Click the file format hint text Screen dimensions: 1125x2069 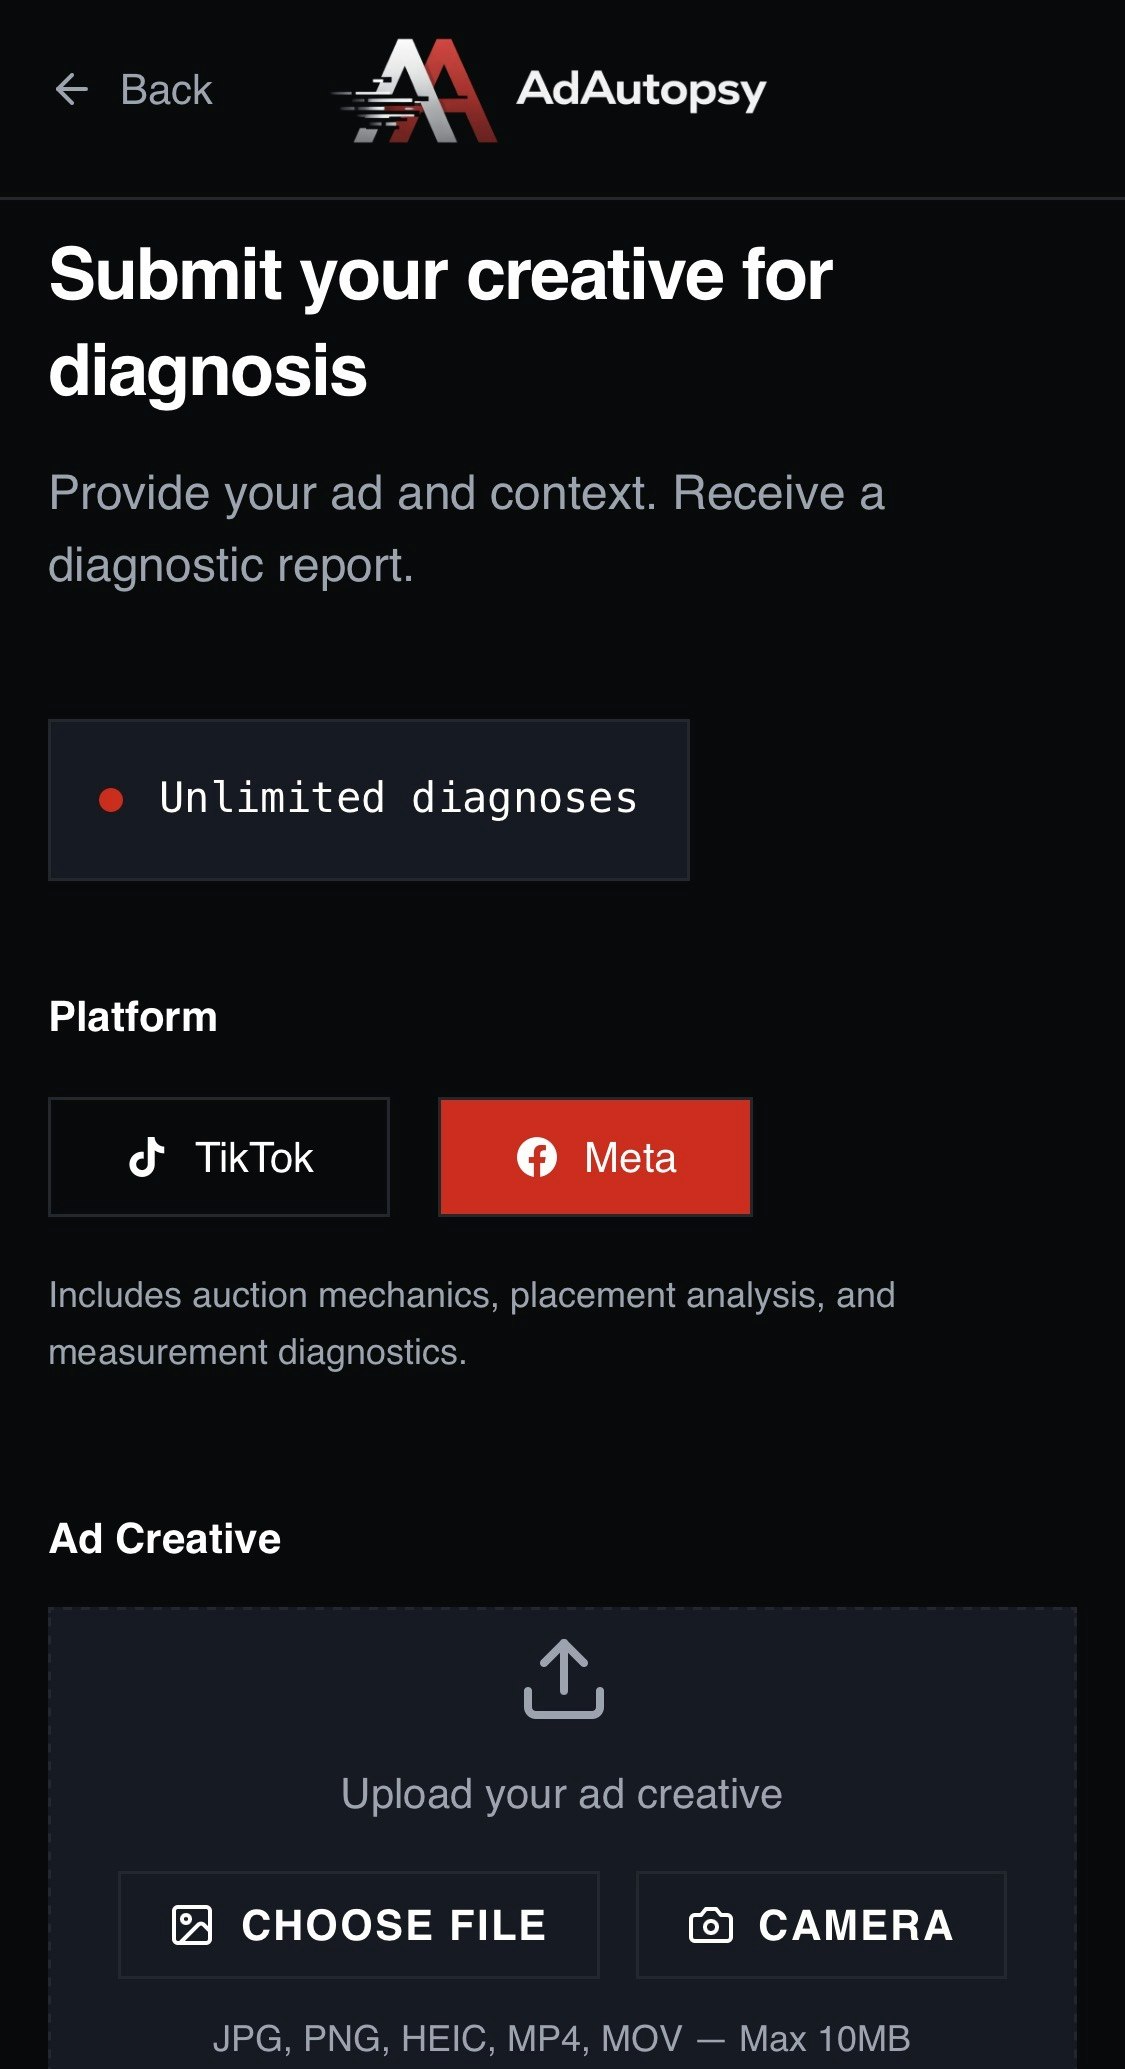(x=563, y=2037)
